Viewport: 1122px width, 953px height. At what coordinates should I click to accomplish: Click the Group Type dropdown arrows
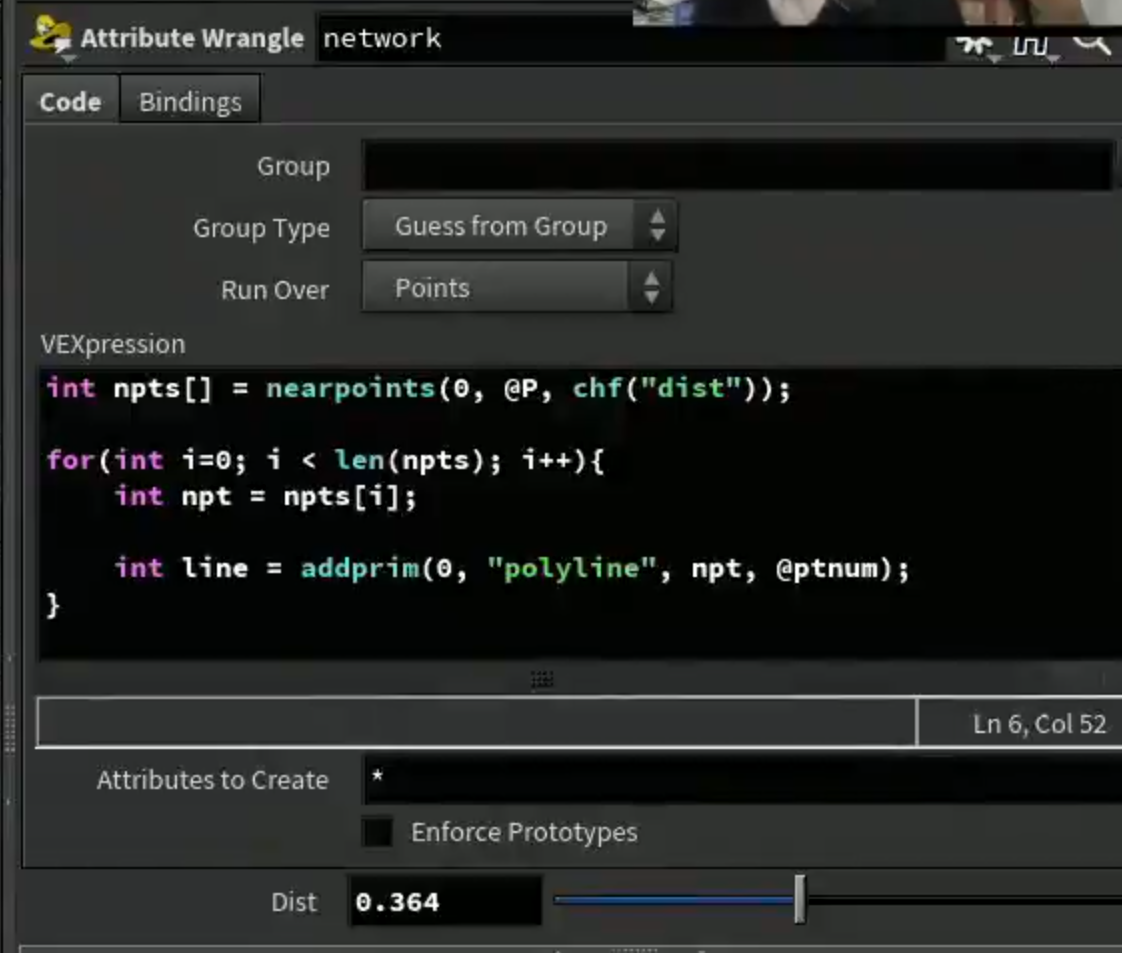click(657, 226)
